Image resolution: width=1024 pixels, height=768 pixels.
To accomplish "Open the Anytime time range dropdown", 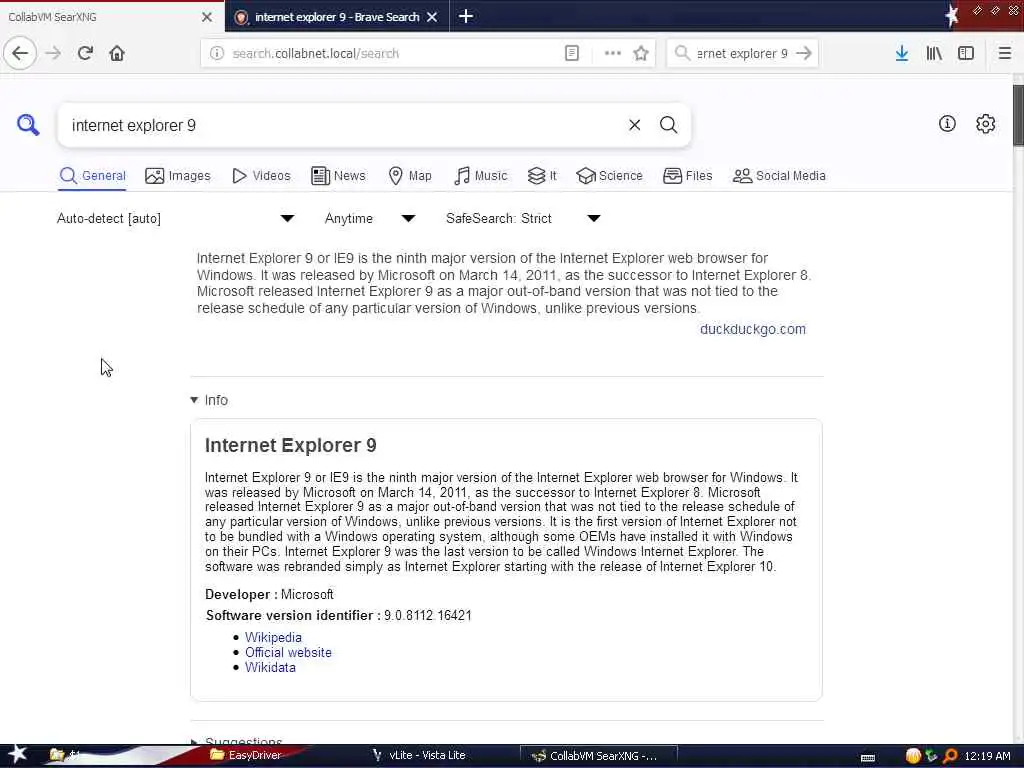I will (370, 218).
